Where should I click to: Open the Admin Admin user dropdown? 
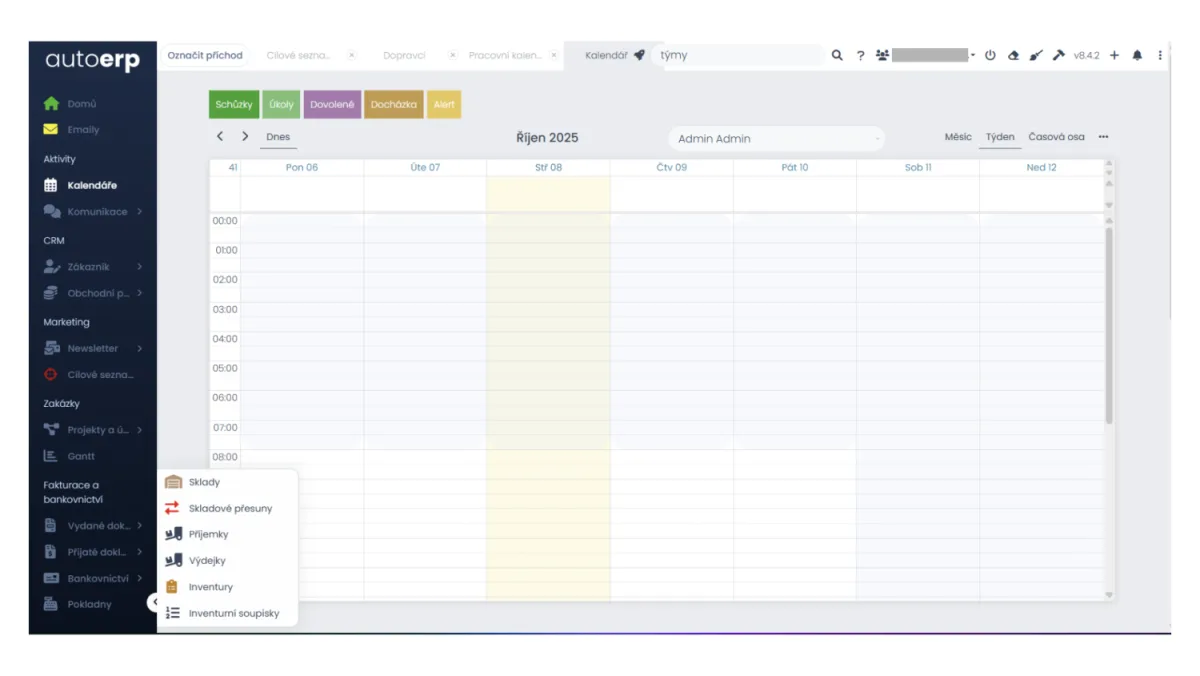776,139
